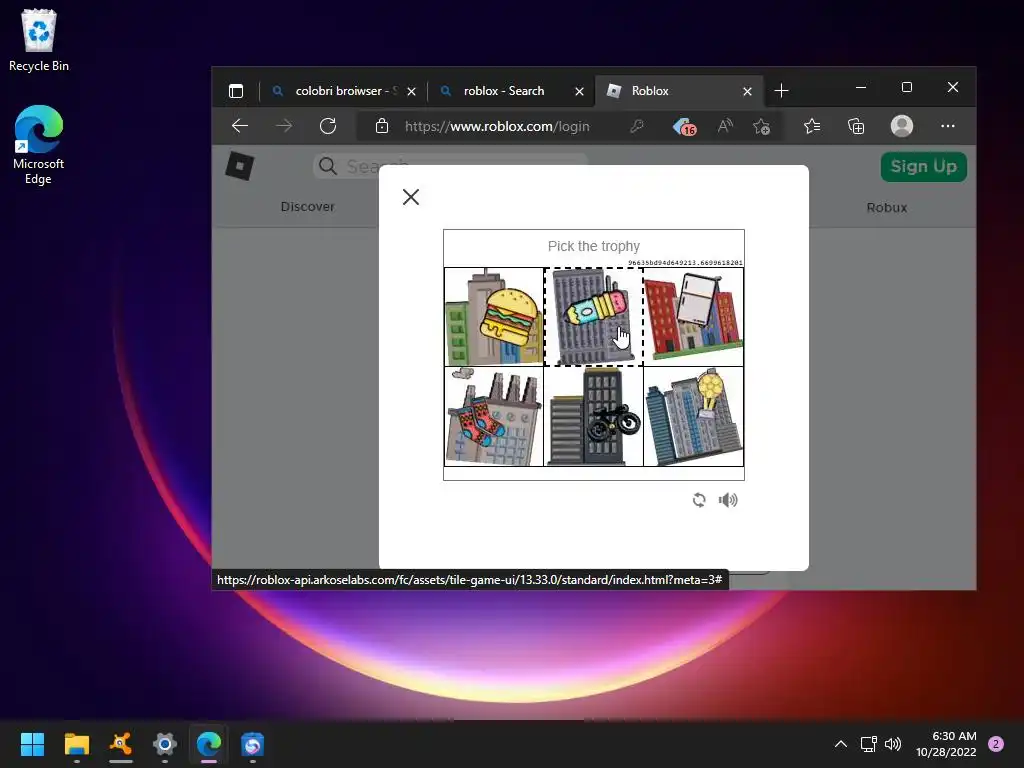Click the address bar URL

[497, 126]
